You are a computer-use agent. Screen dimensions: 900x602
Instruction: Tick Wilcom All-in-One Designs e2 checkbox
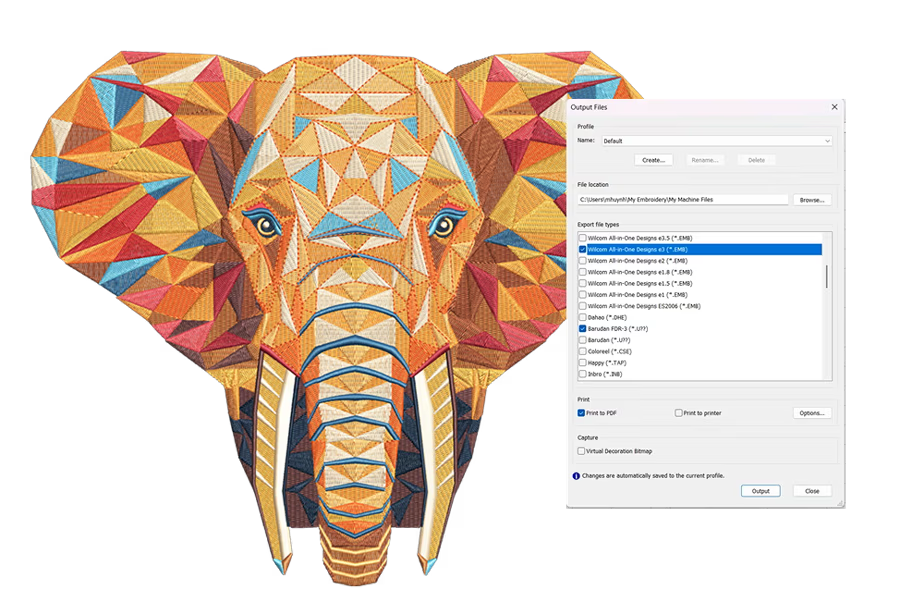tap(583, 261)
